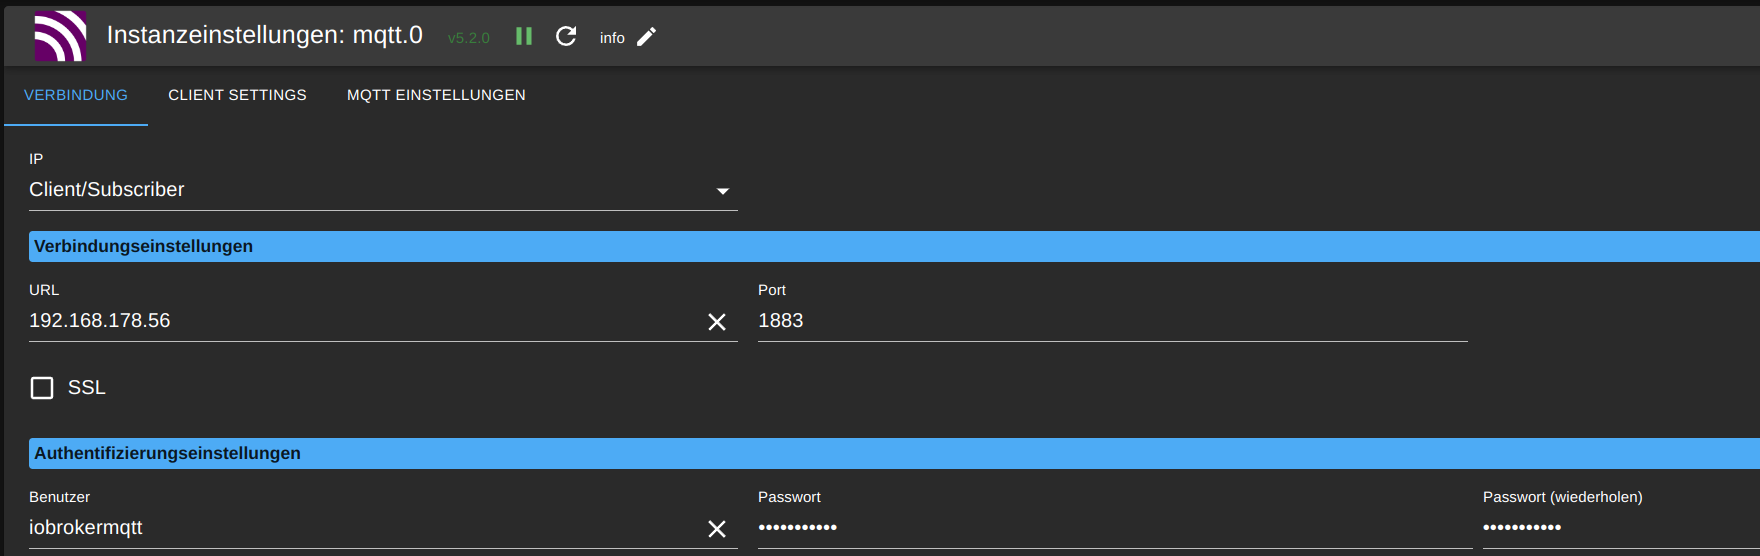The image size is (1760, 556).
Task: Select the Passwort (wiederholen) field
Action: coord(1621,528)
